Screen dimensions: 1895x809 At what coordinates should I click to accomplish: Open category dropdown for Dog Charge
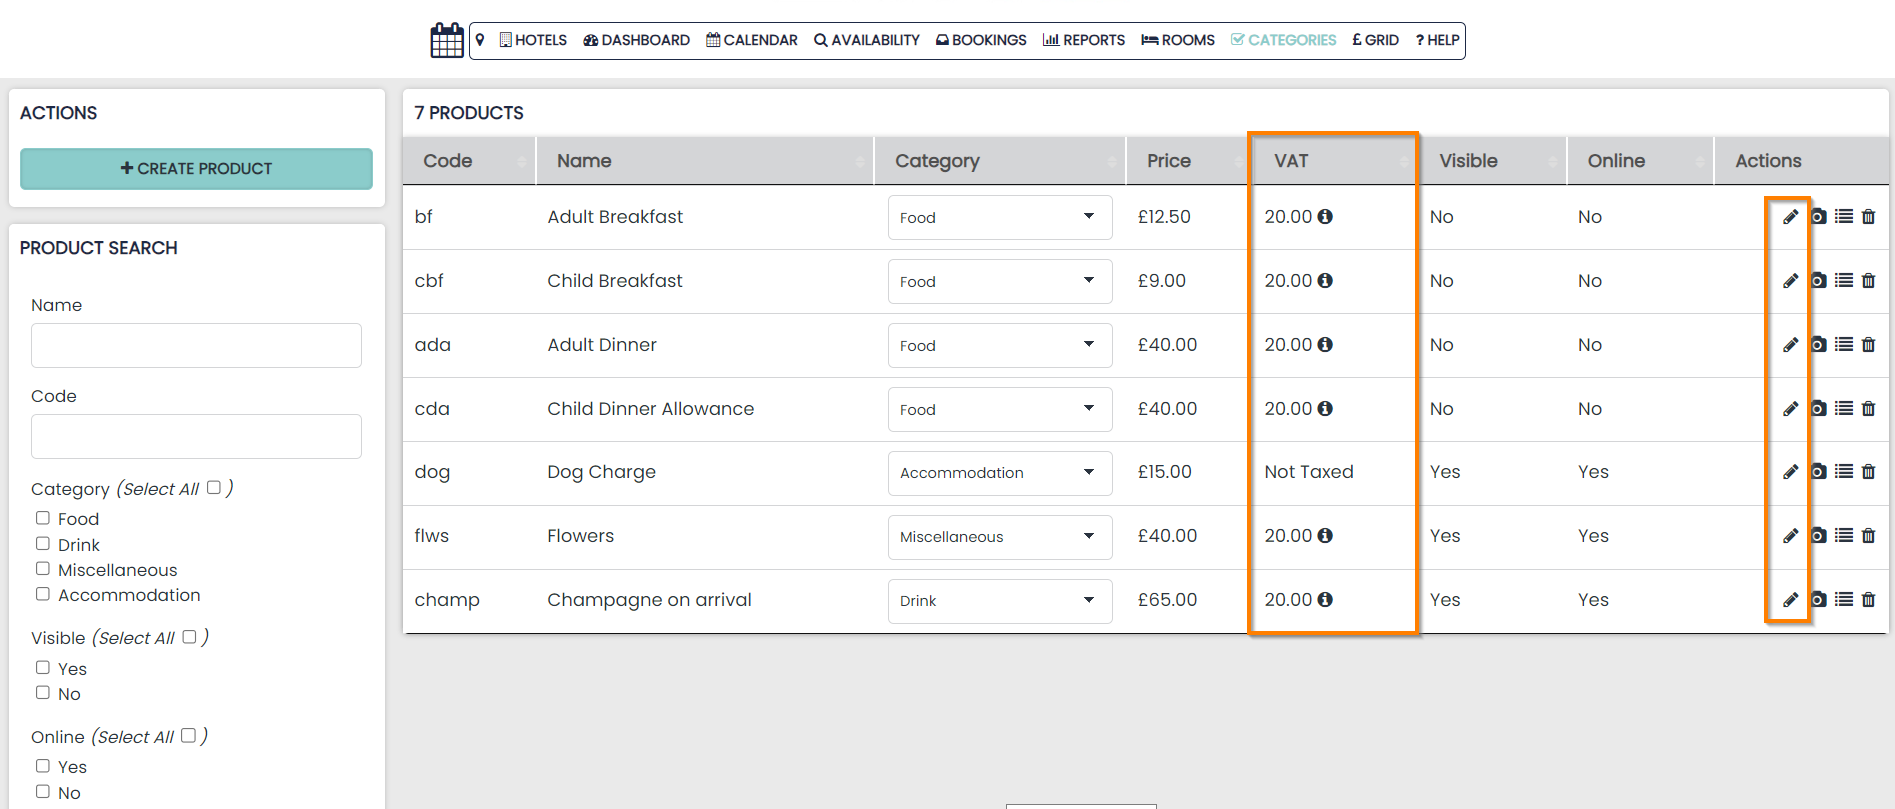coord(999,473)
